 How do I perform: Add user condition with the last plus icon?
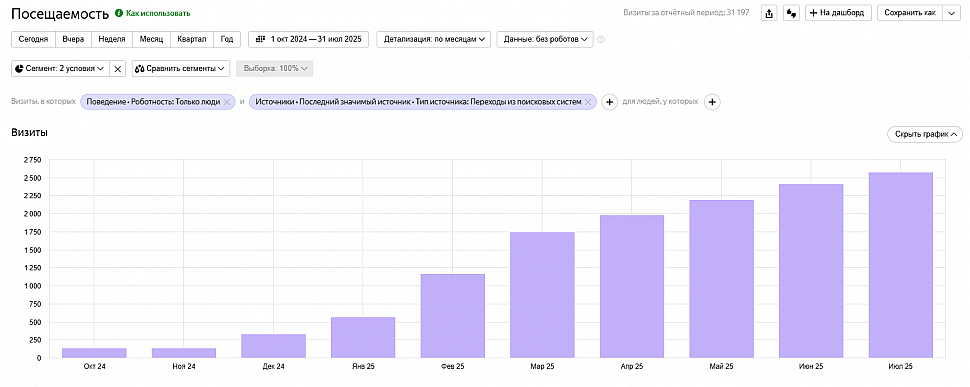pyautogui.click(x=712, y=102)
